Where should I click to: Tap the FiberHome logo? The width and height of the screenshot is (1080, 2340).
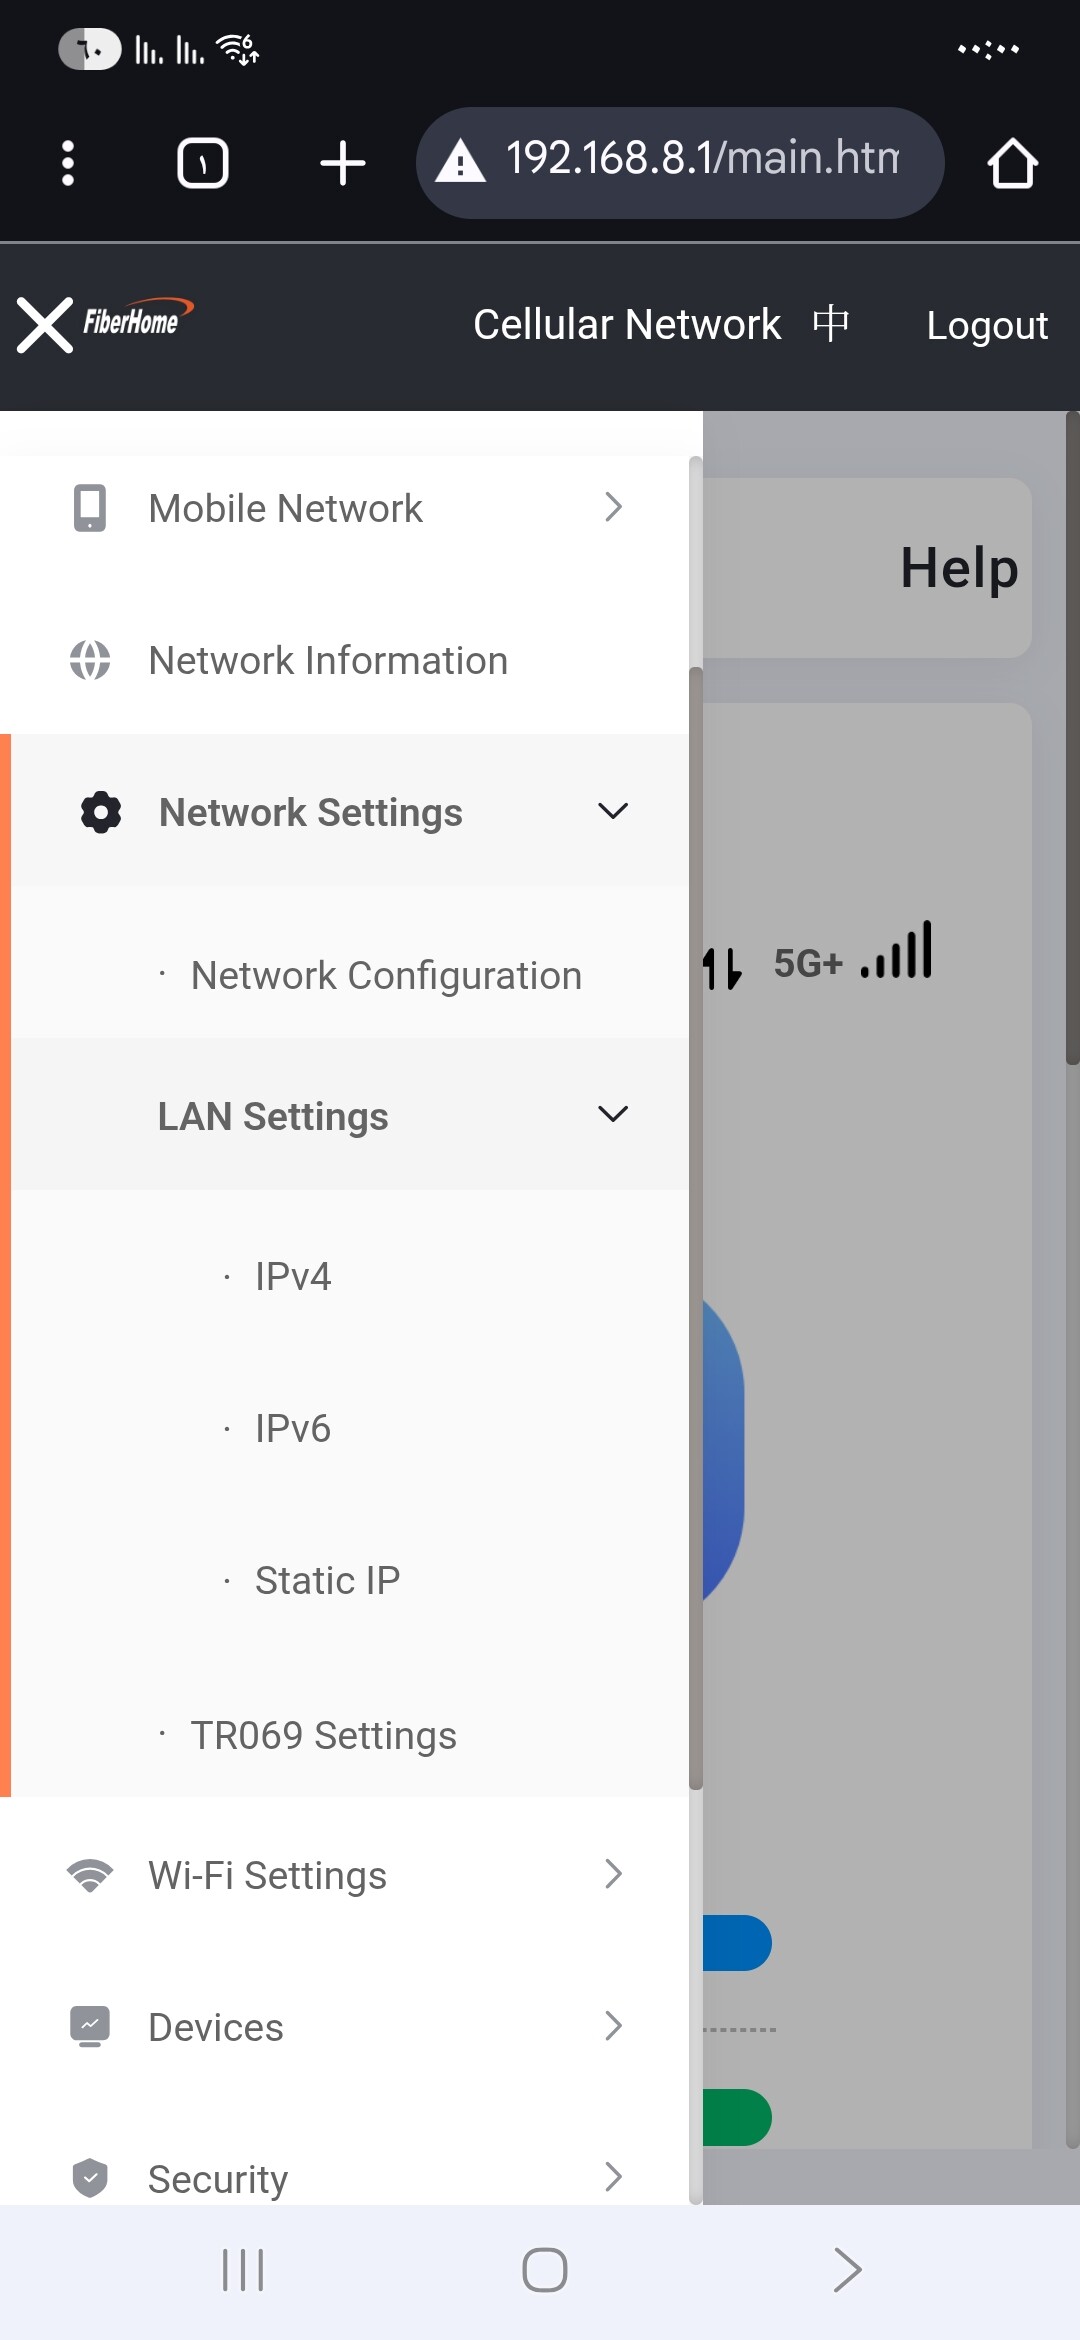[134, 320]
